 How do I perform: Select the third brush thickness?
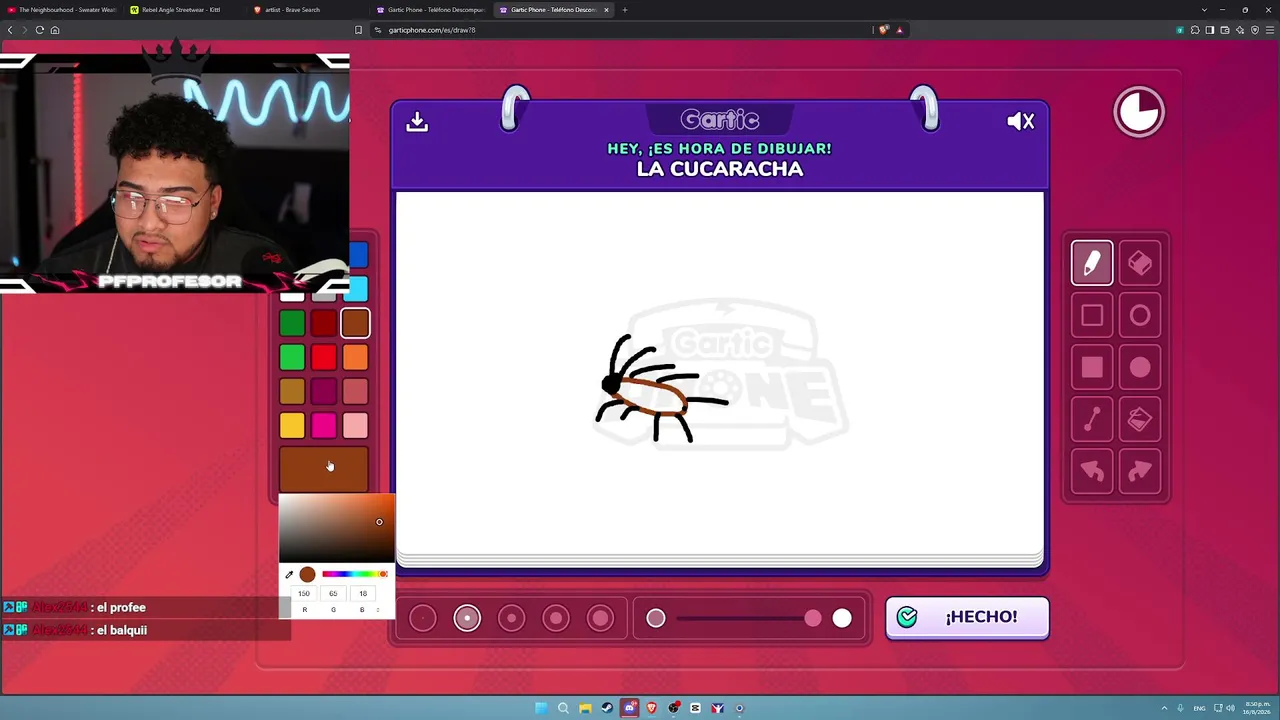coord(511,618)
